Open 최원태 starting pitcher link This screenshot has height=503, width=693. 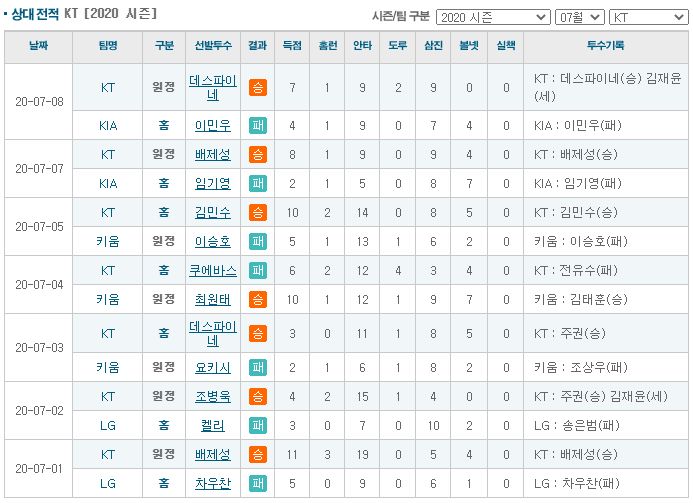[213, 300]
